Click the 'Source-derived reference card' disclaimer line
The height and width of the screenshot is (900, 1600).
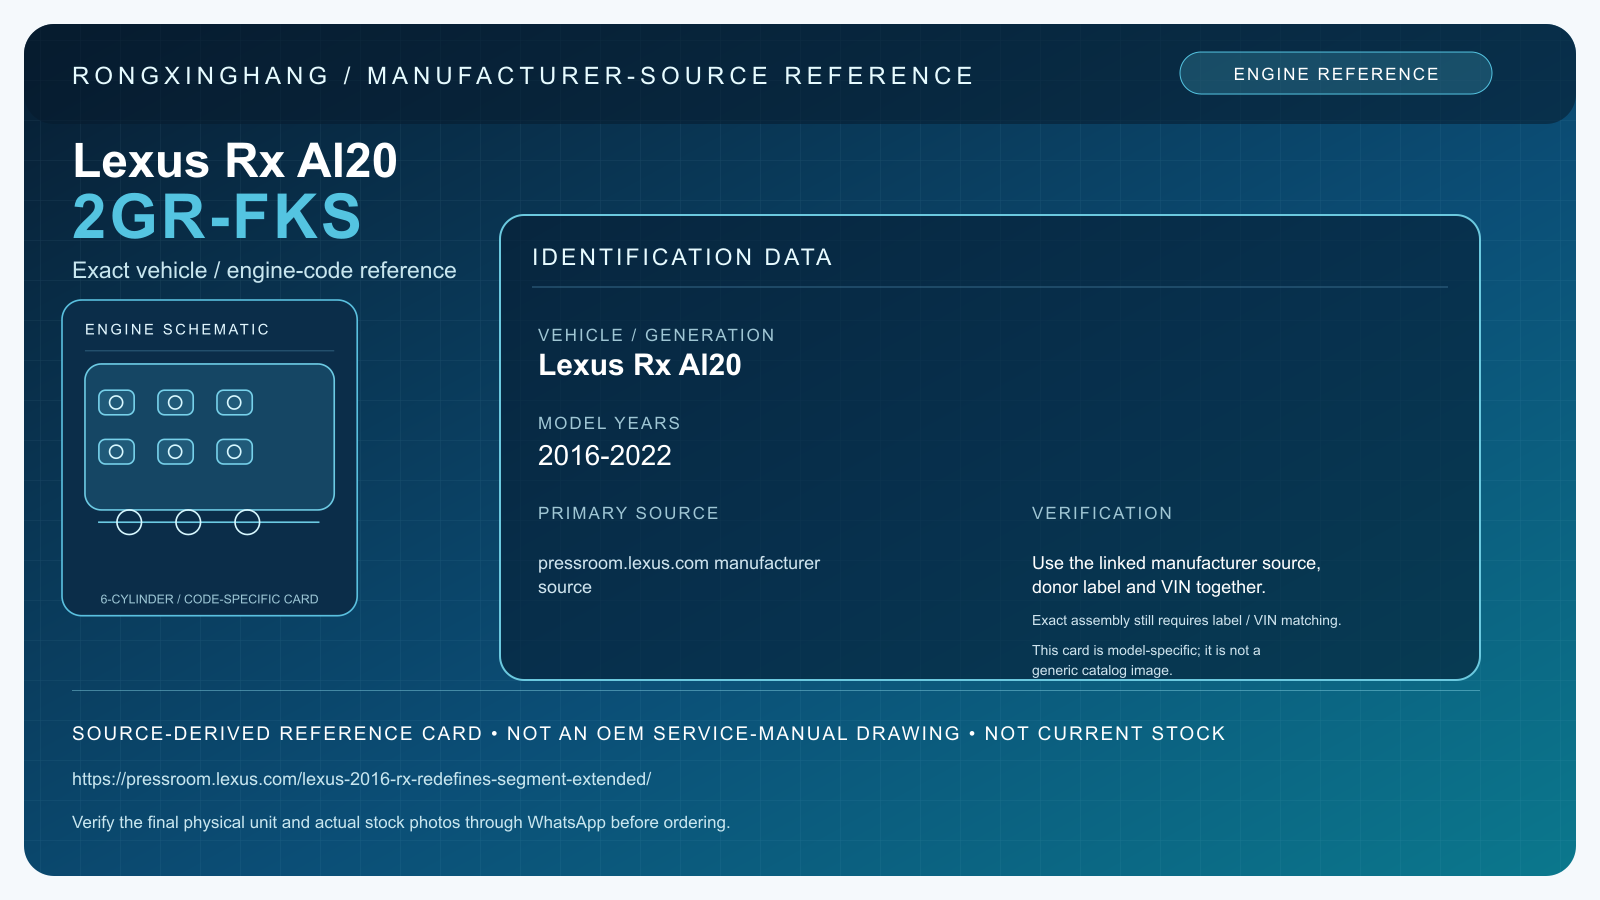[649, 733]
